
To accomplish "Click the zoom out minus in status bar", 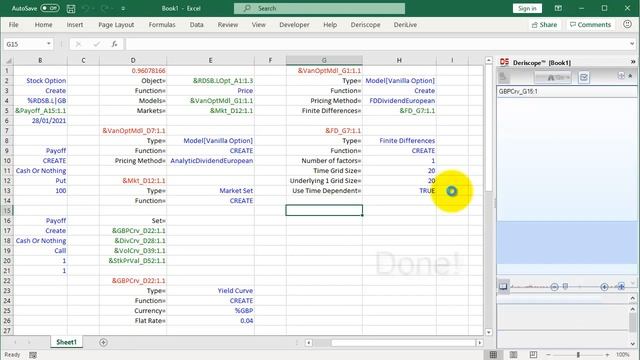I will pos(548,355).
